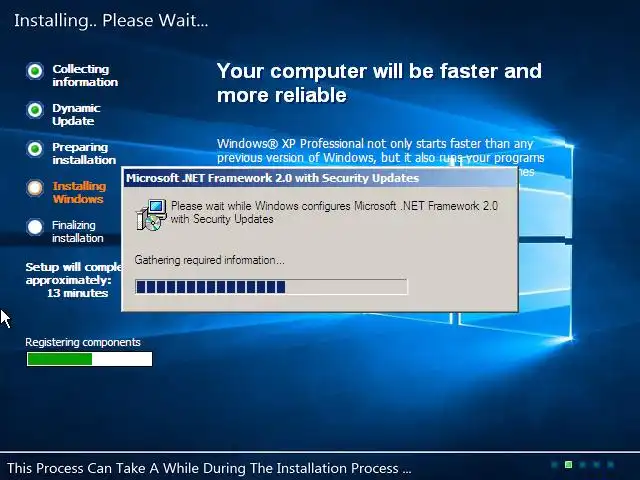Click 'Your computer will be faster' headline
Image resolution: width=640 pixels, height=480 pixels.
(x=379, y=83)
